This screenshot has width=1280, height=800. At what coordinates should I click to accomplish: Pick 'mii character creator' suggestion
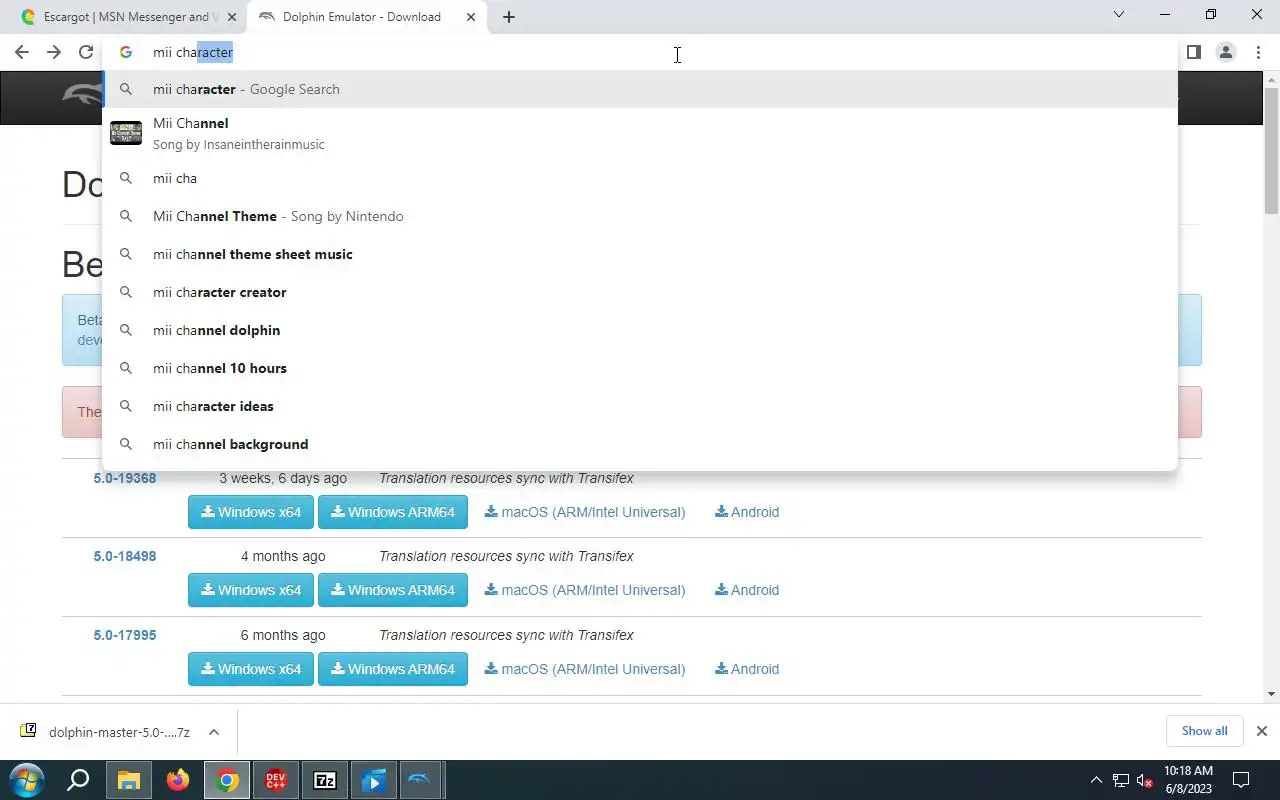pyautogui.click(x=640, y=292)
